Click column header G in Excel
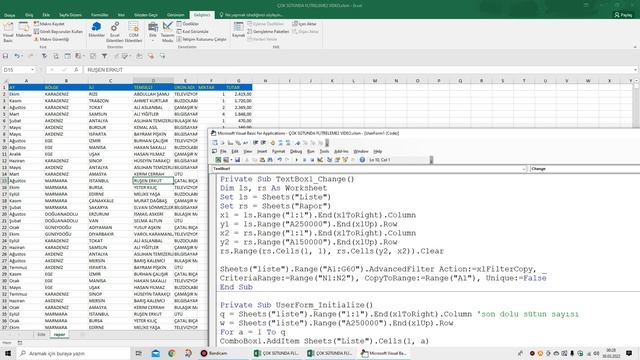The image size is (640, 360). [x=238, y=81]
